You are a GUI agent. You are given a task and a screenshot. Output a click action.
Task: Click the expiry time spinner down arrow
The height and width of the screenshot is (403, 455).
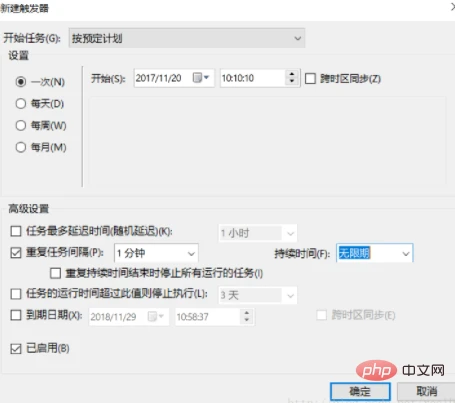coord(247,320)
